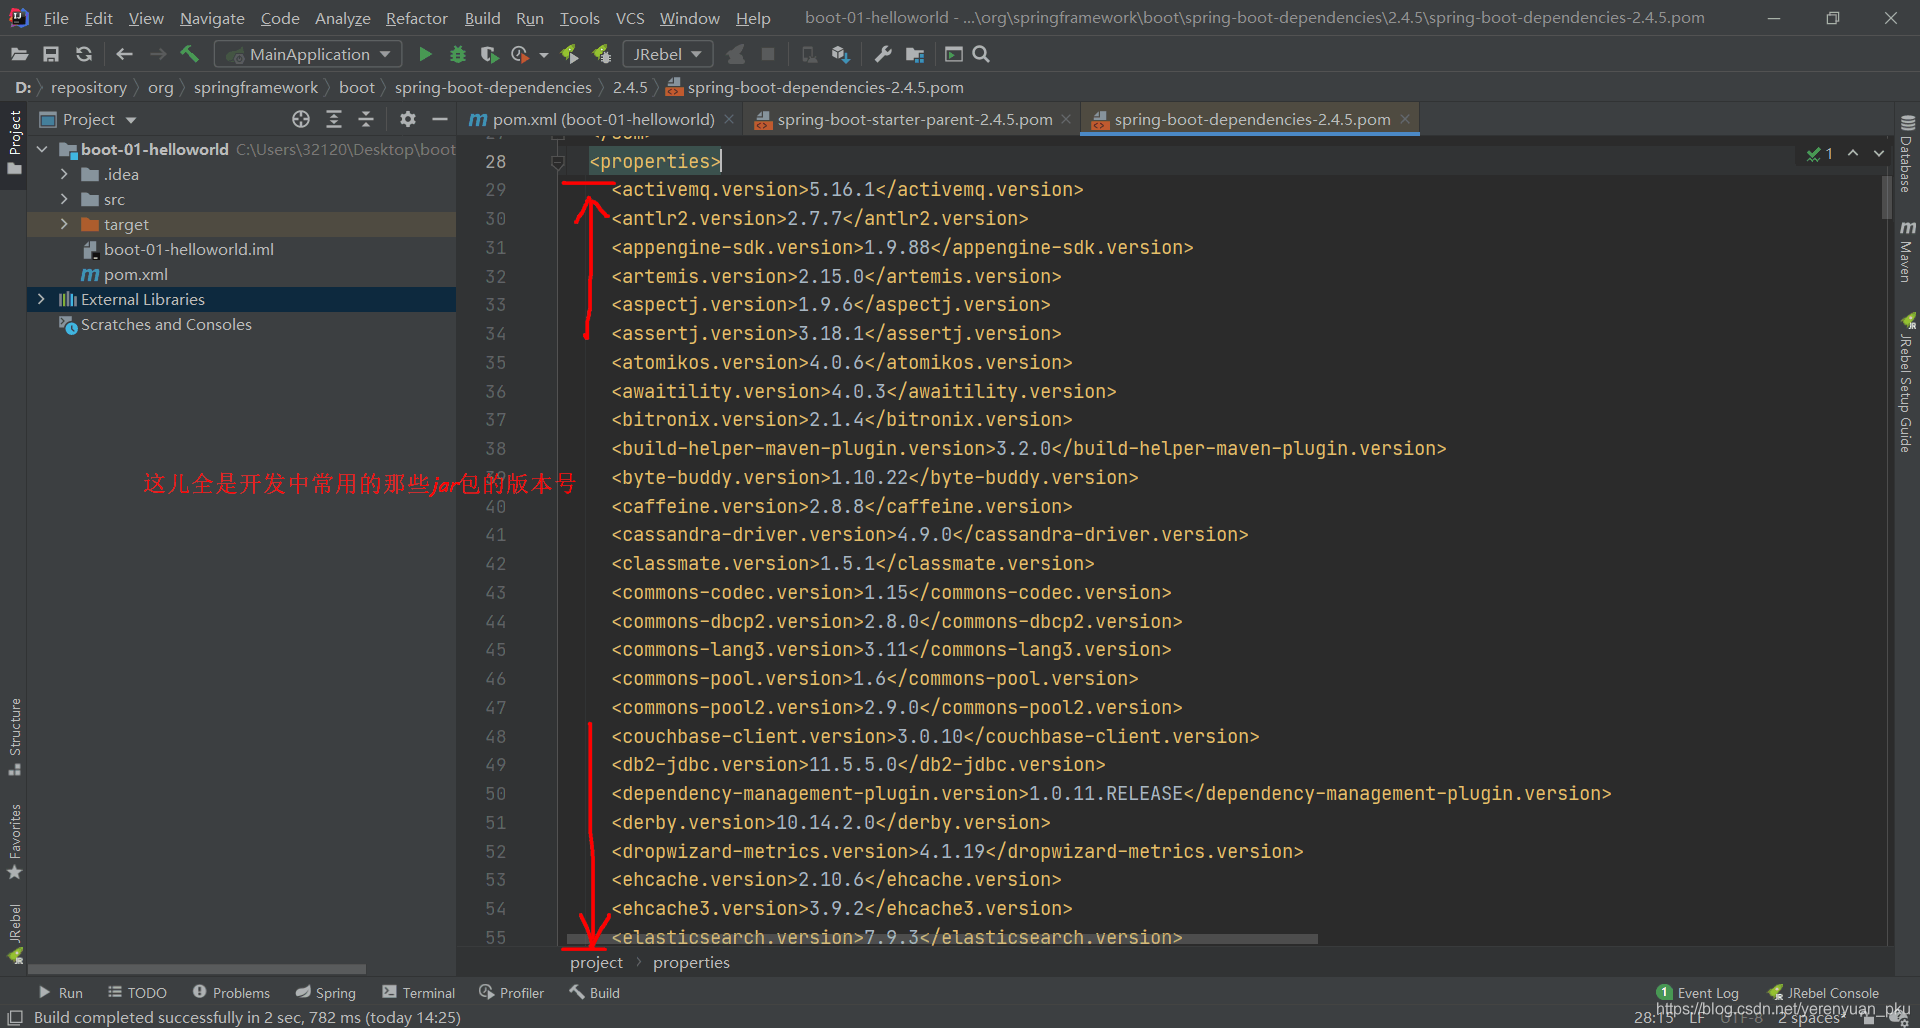Image resolution: width=1920 pixels, height=1028 pixels.
Task: Toggle the tool window bars icon in status bar
Action: coord(15,1017)
